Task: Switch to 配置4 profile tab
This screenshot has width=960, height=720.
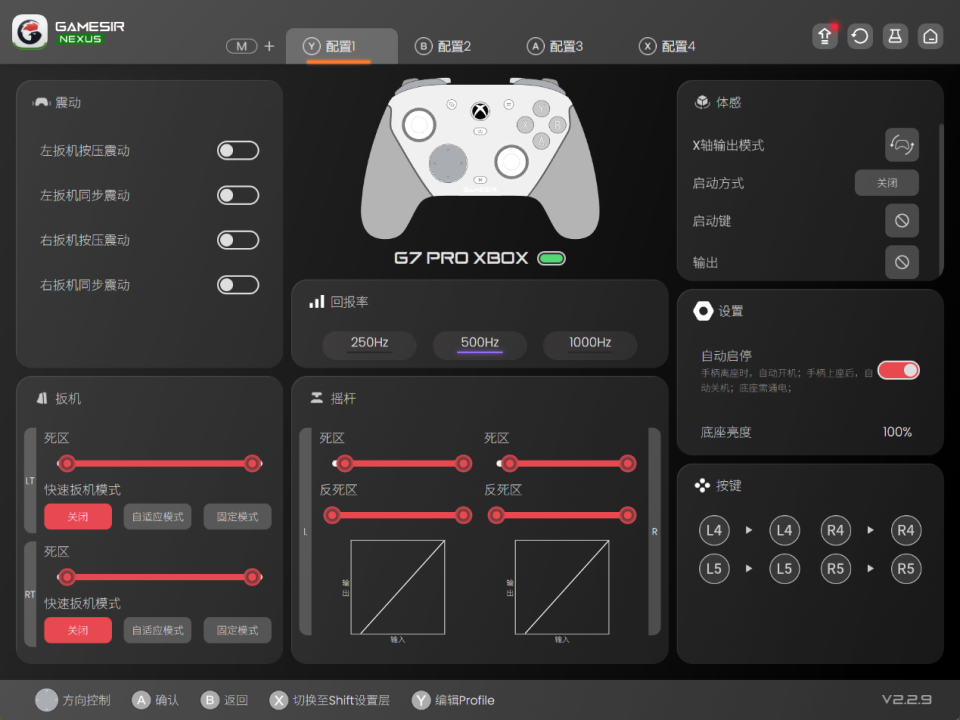Action: 667,46
